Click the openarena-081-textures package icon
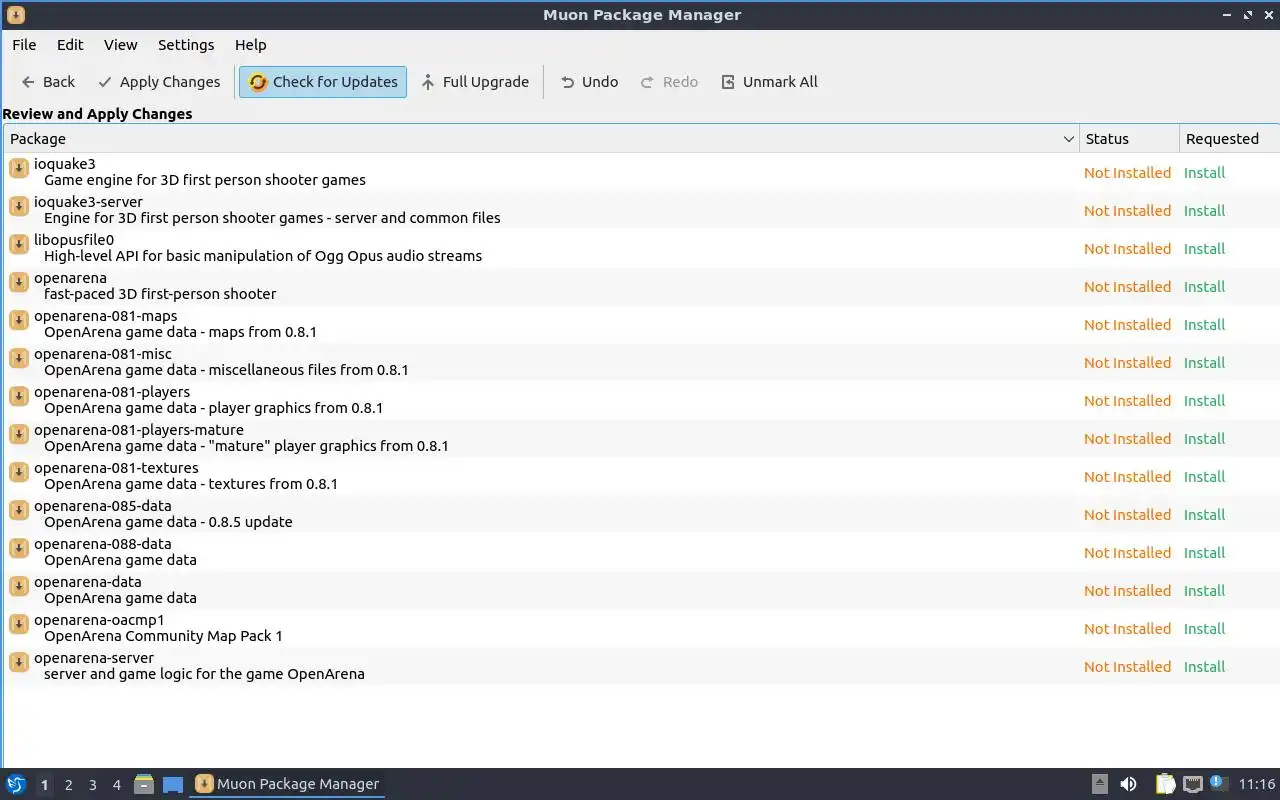 [x=18, y=472]
